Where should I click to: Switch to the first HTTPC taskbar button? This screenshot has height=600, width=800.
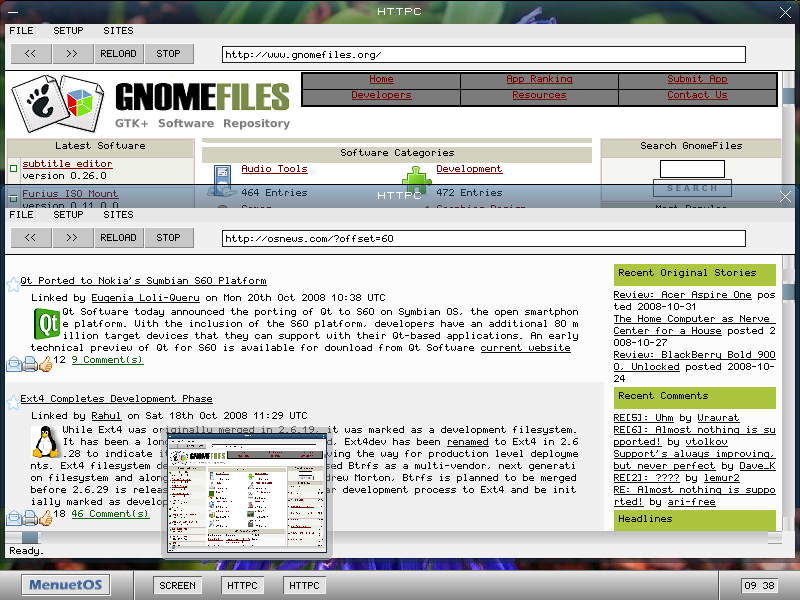coord(242,585)
